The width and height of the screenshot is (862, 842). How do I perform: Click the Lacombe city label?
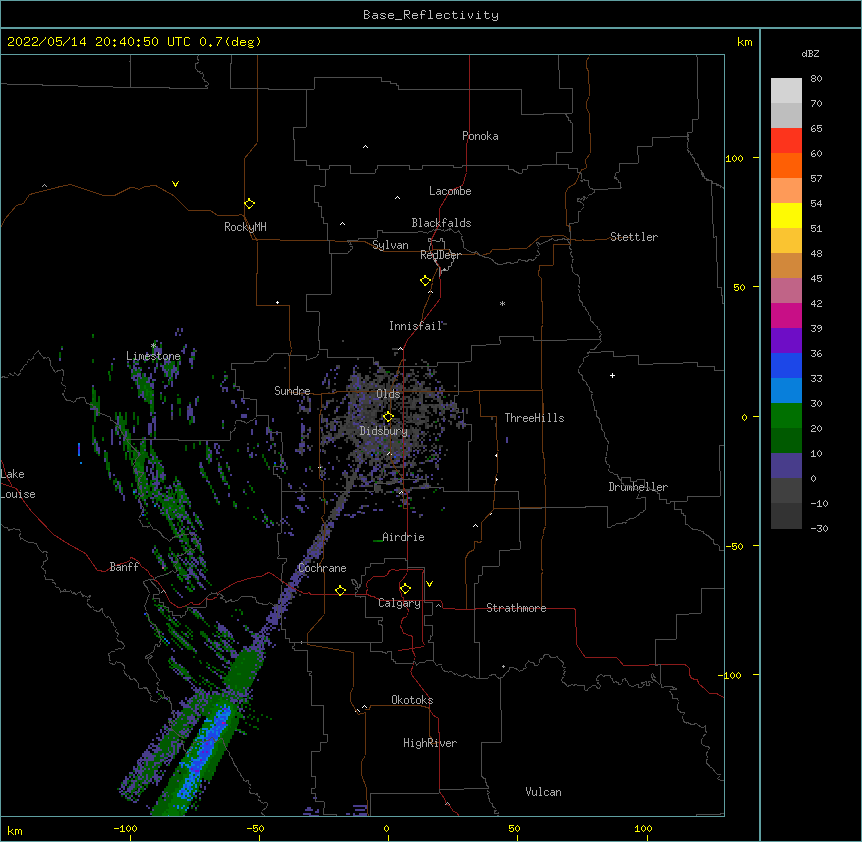(450, 191)
